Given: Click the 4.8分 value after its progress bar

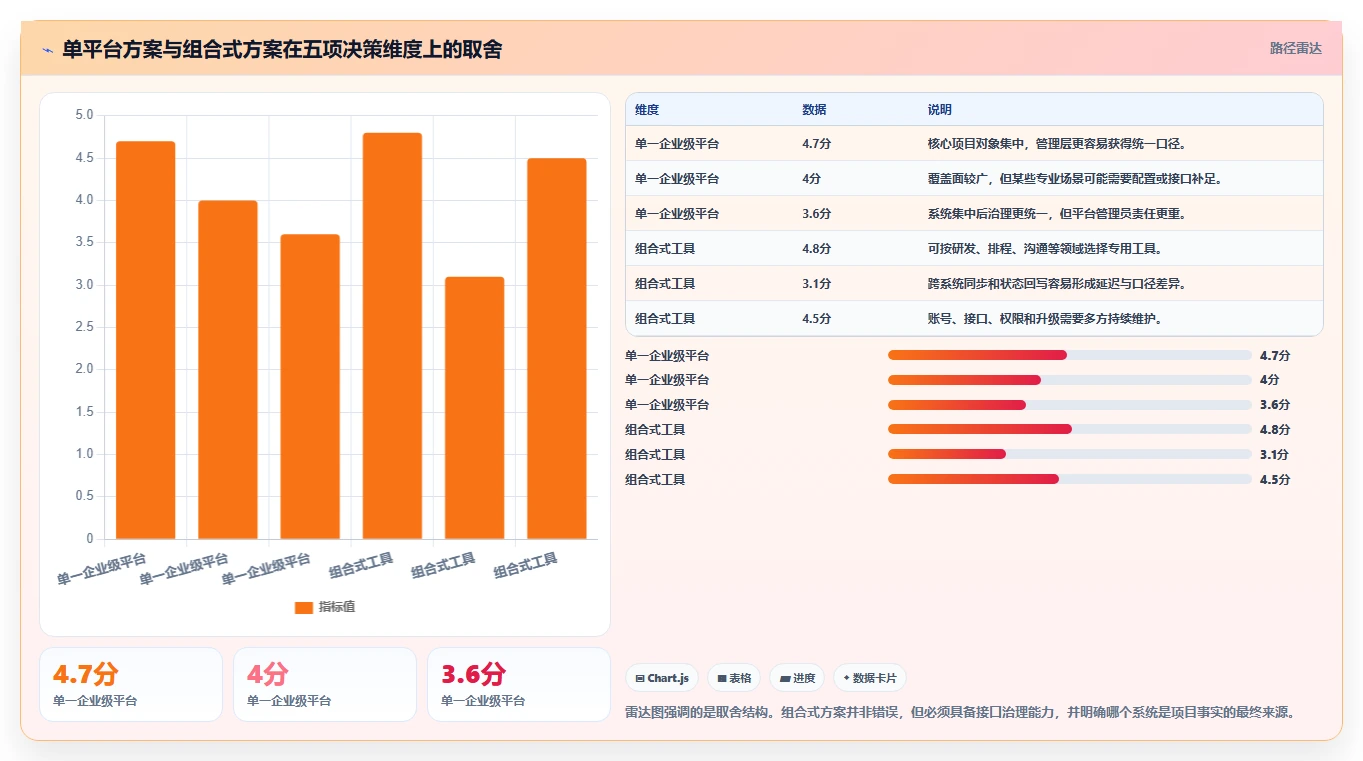Looking at the screenshot, I should tap(1275, 430).
